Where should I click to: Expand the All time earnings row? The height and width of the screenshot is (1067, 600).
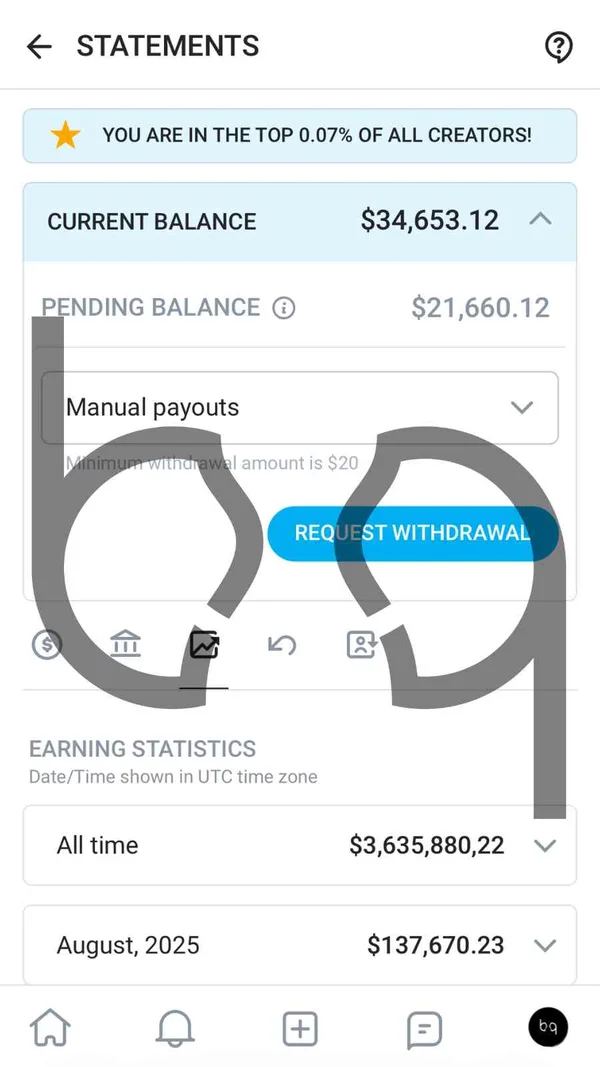pos(546,845)
